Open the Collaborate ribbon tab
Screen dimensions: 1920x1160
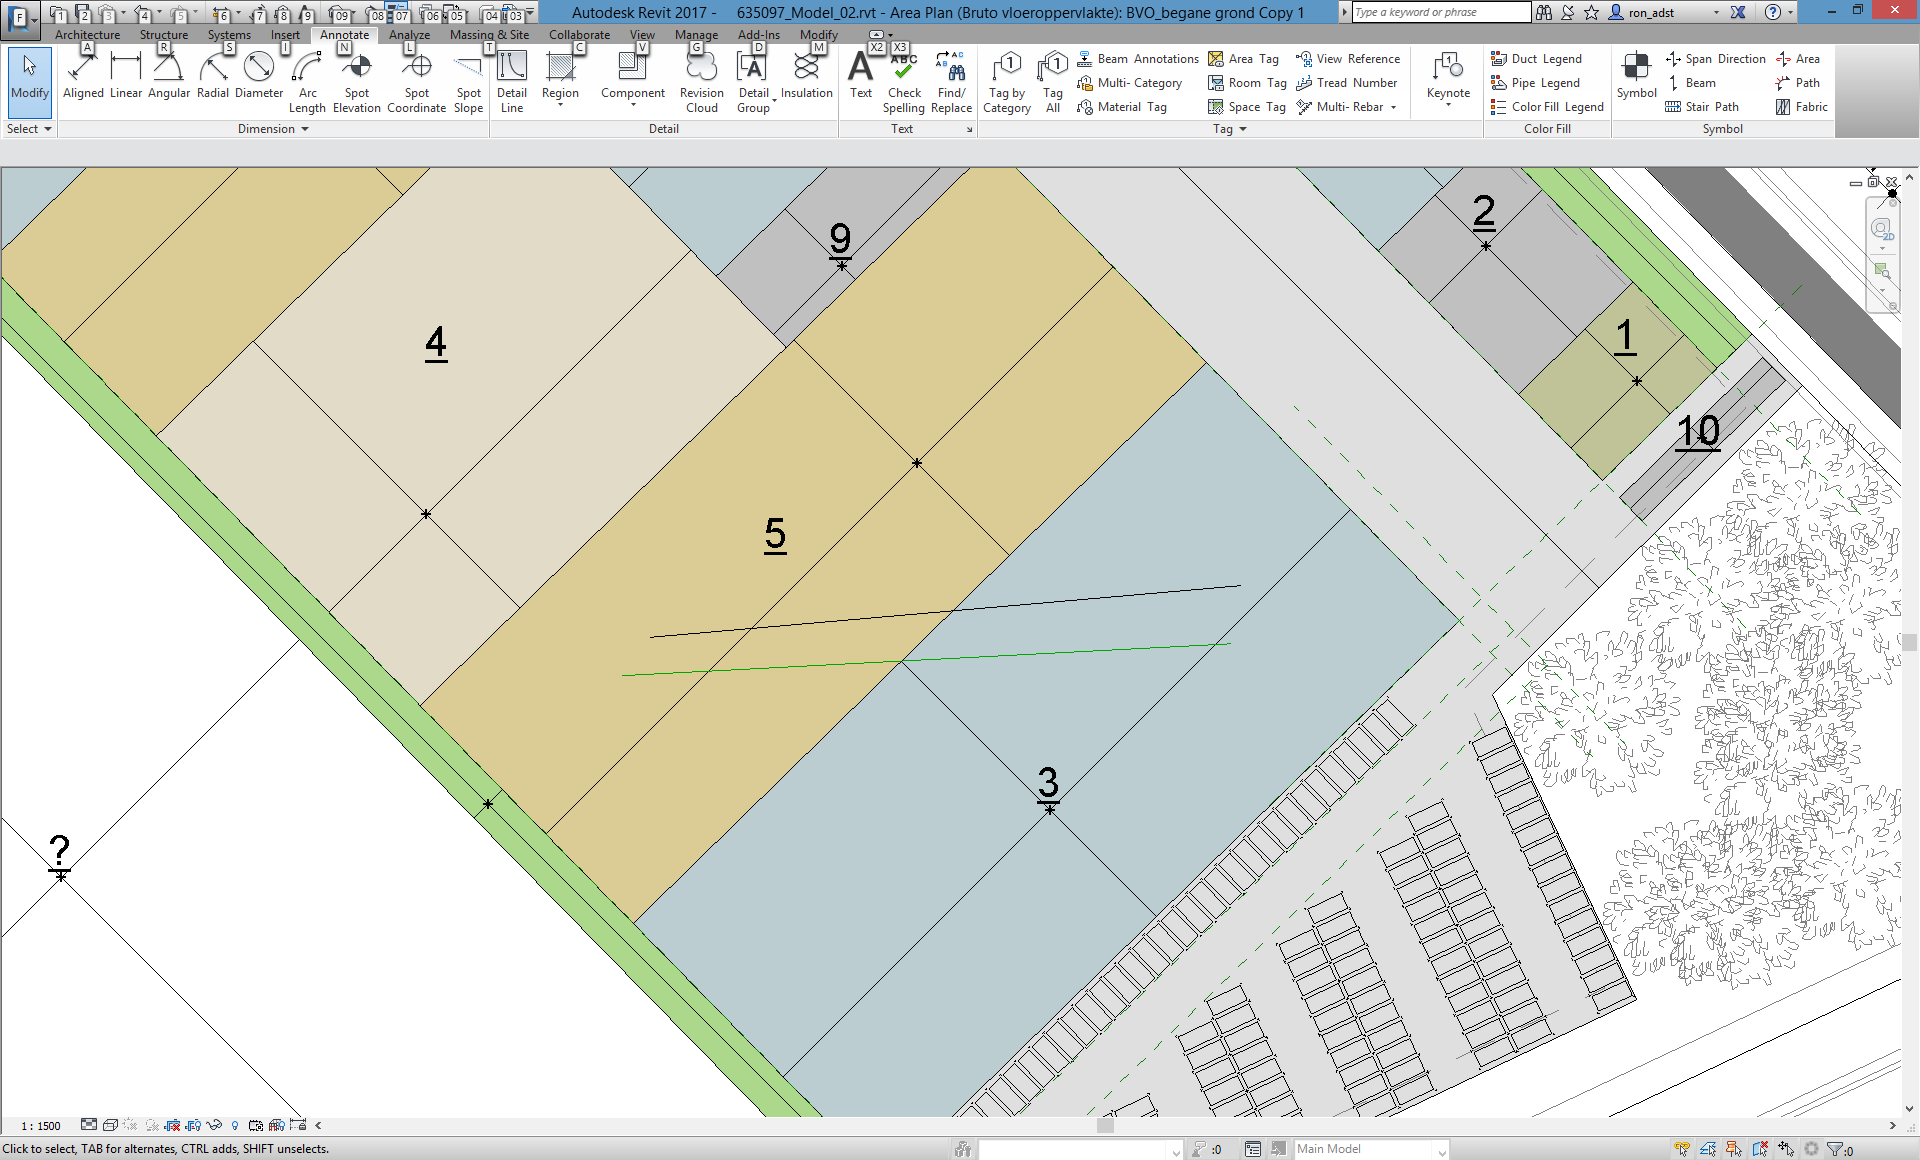[579, 35]
